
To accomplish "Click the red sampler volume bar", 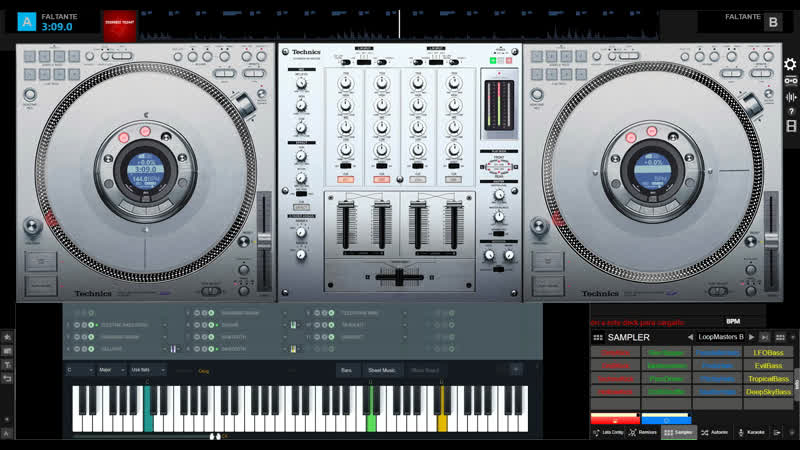I will [x=615, y=419].
